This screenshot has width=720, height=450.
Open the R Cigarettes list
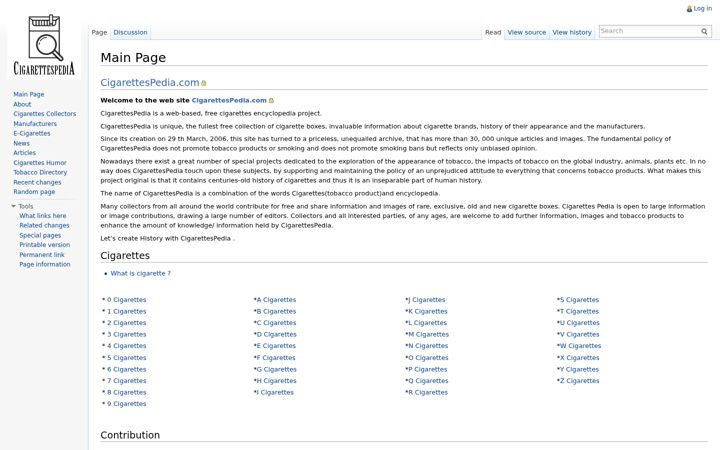(x=428, y=392)
